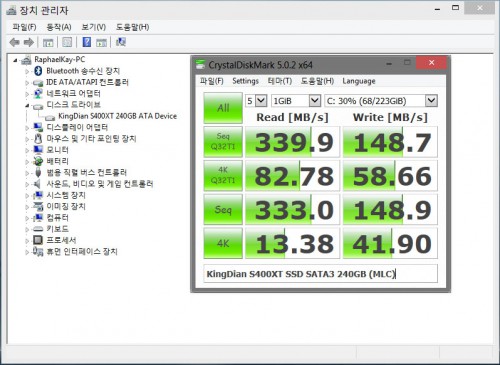Click the processor category icon
Viewport: 500px width, 365px height.
tap(38, 240)
